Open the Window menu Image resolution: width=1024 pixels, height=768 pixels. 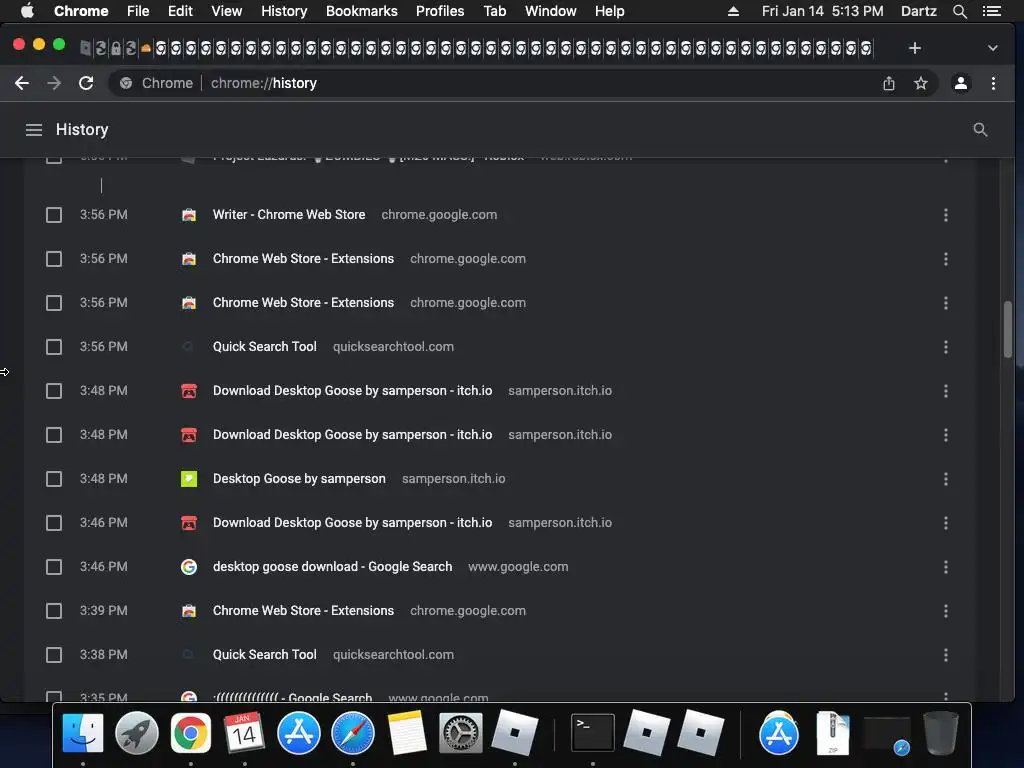pos(551,11)
